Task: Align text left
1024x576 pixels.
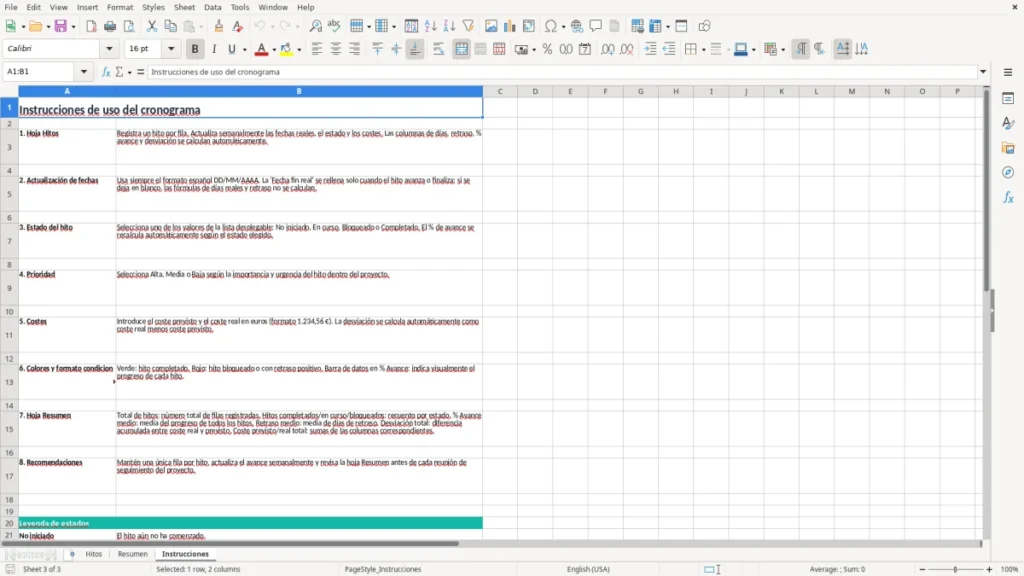Action: 317,49
